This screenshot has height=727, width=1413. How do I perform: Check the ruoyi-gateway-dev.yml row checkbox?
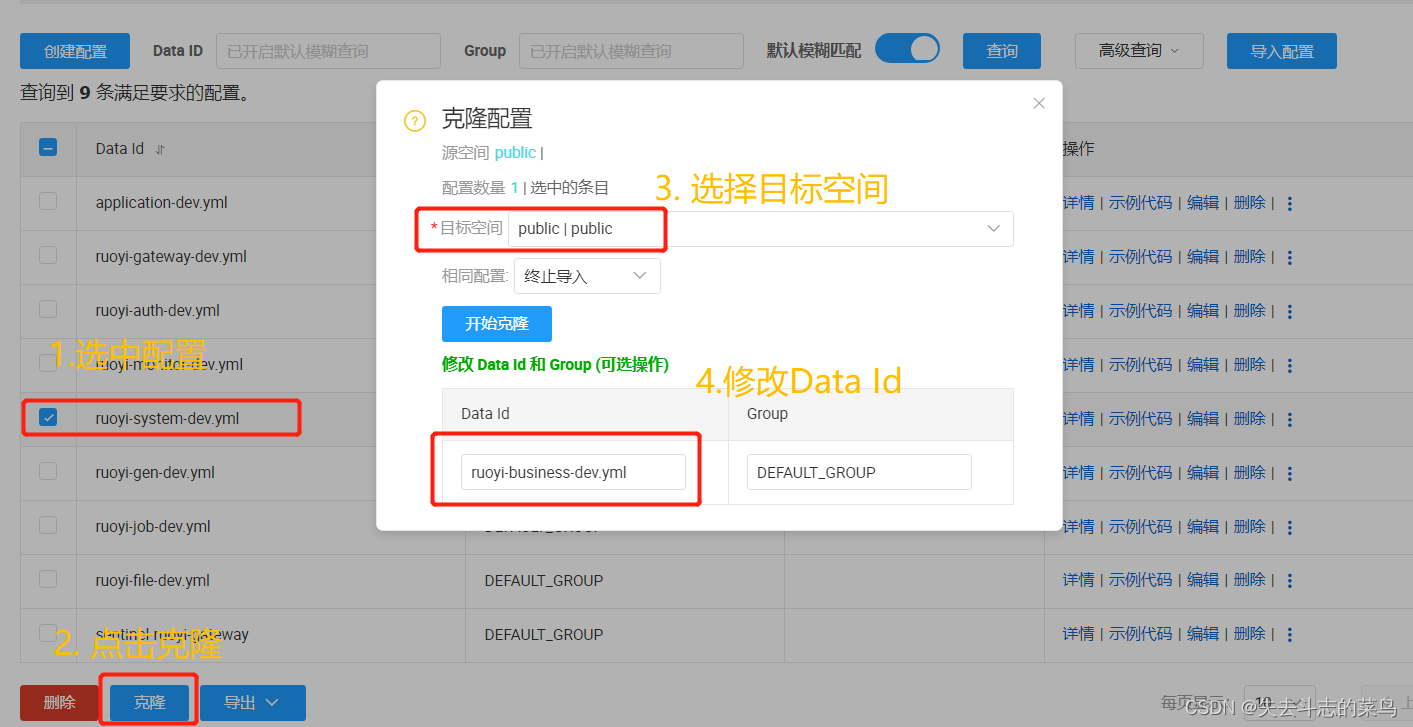48,256
